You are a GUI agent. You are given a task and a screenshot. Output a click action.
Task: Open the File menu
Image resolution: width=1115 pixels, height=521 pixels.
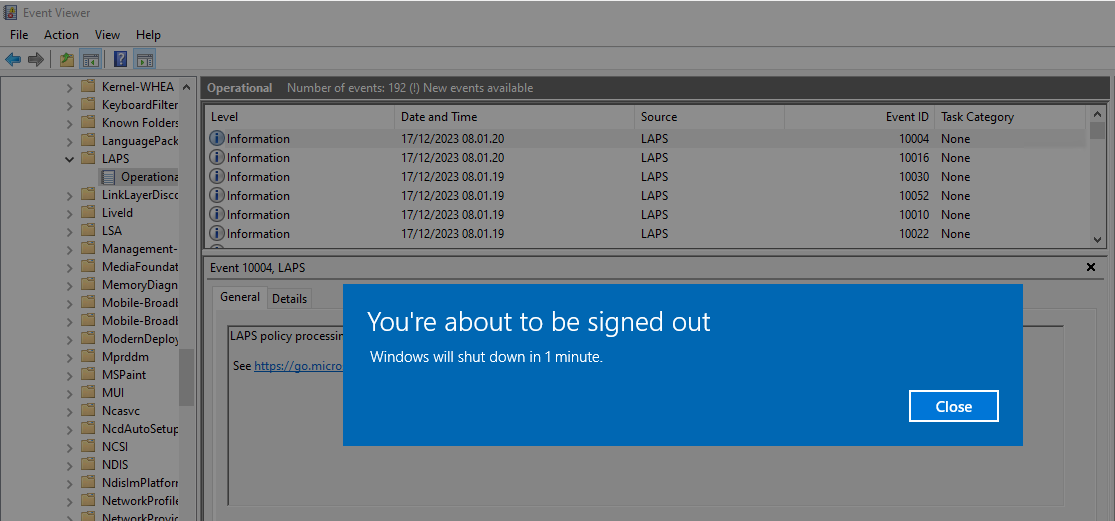19,34
